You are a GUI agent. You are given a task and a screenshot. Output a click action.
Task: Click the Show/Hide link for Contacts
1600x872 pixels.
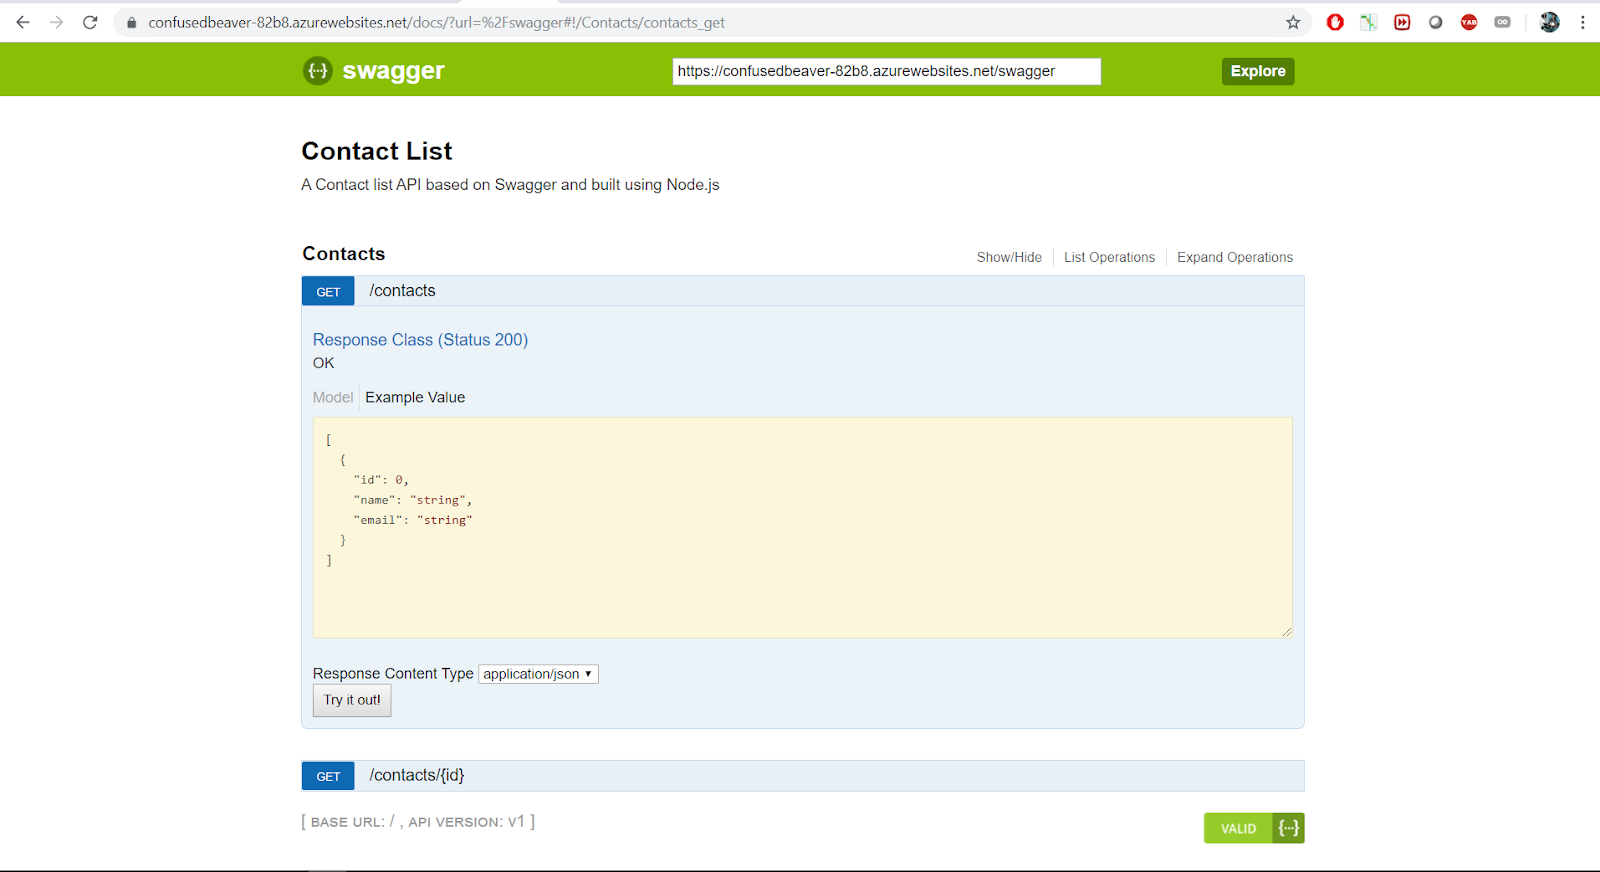[1009, 257]
